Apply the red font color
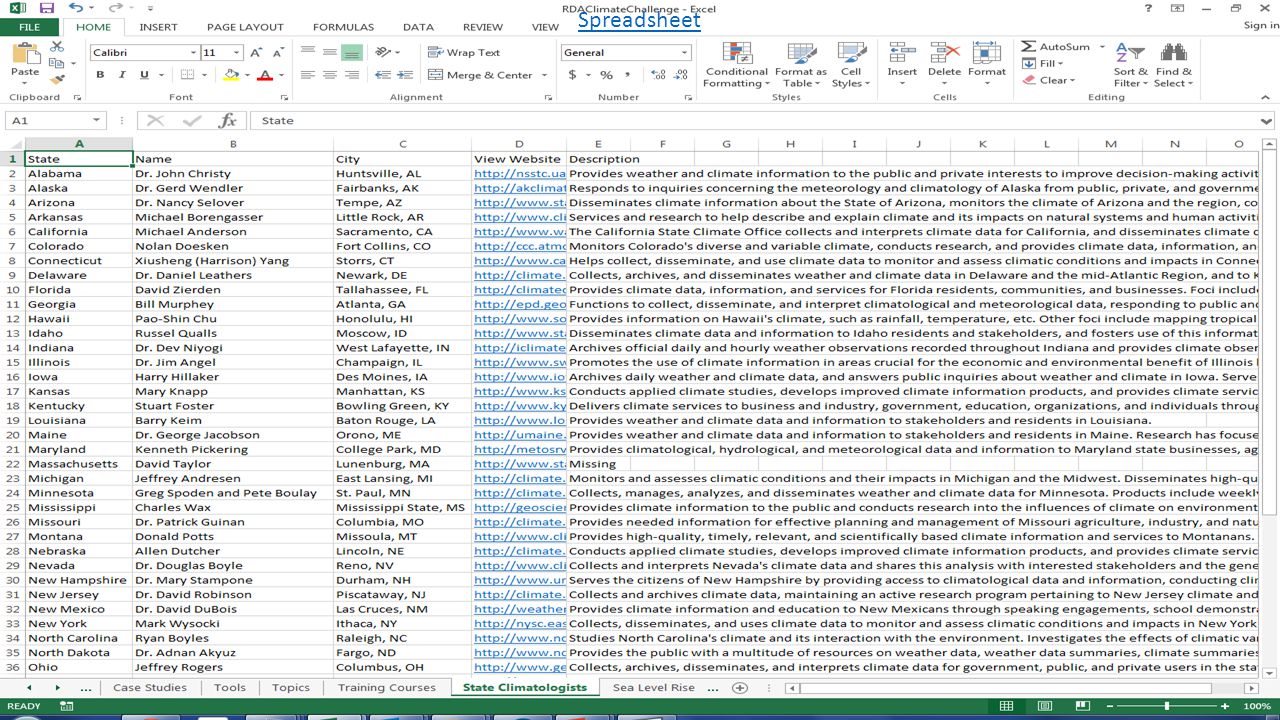Viewport: 1280px width, 720px height. [265, 75]
